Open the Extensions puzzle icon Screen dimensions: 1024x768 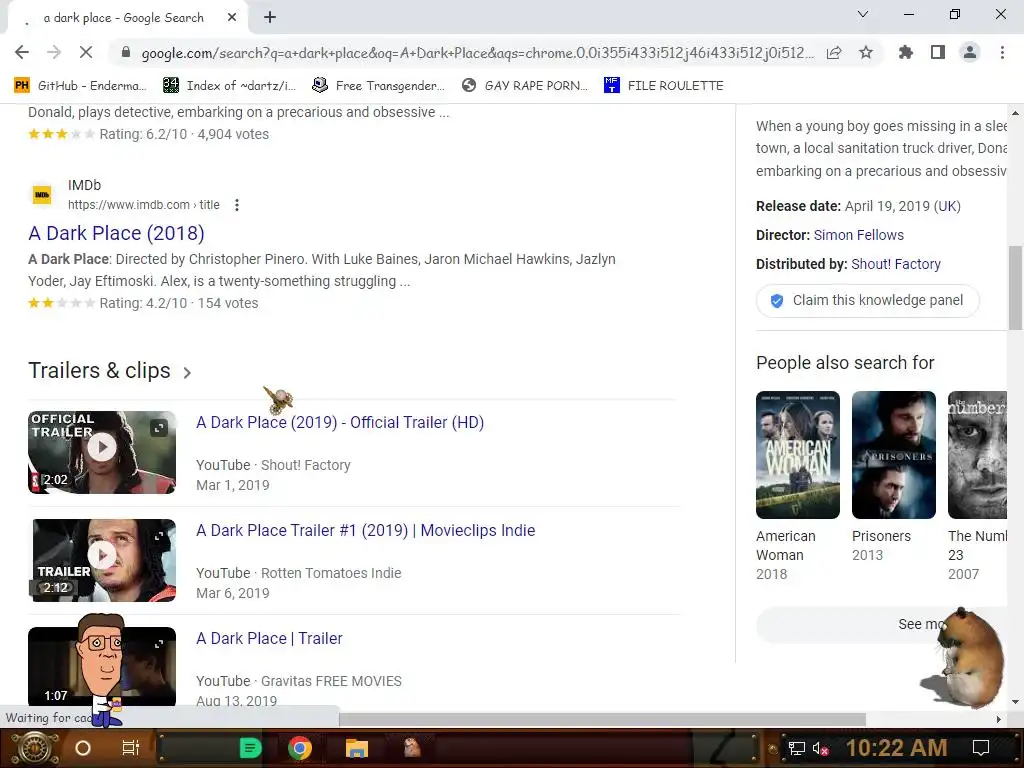tap(905, 53)
